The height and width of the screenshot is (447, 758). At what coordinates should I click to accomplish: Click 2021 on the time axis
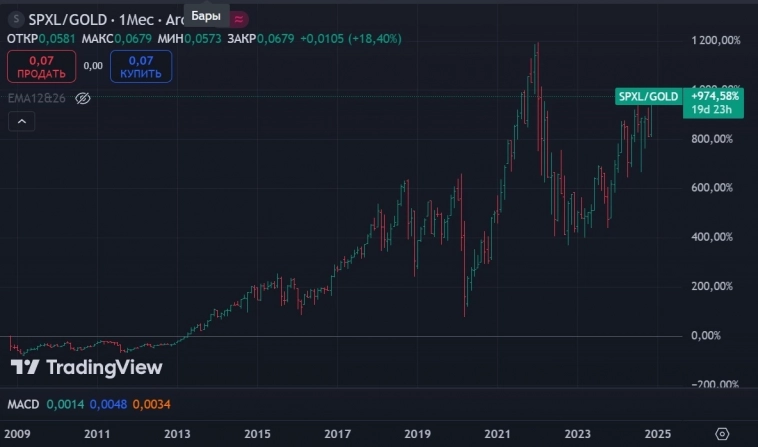point(497,434)
